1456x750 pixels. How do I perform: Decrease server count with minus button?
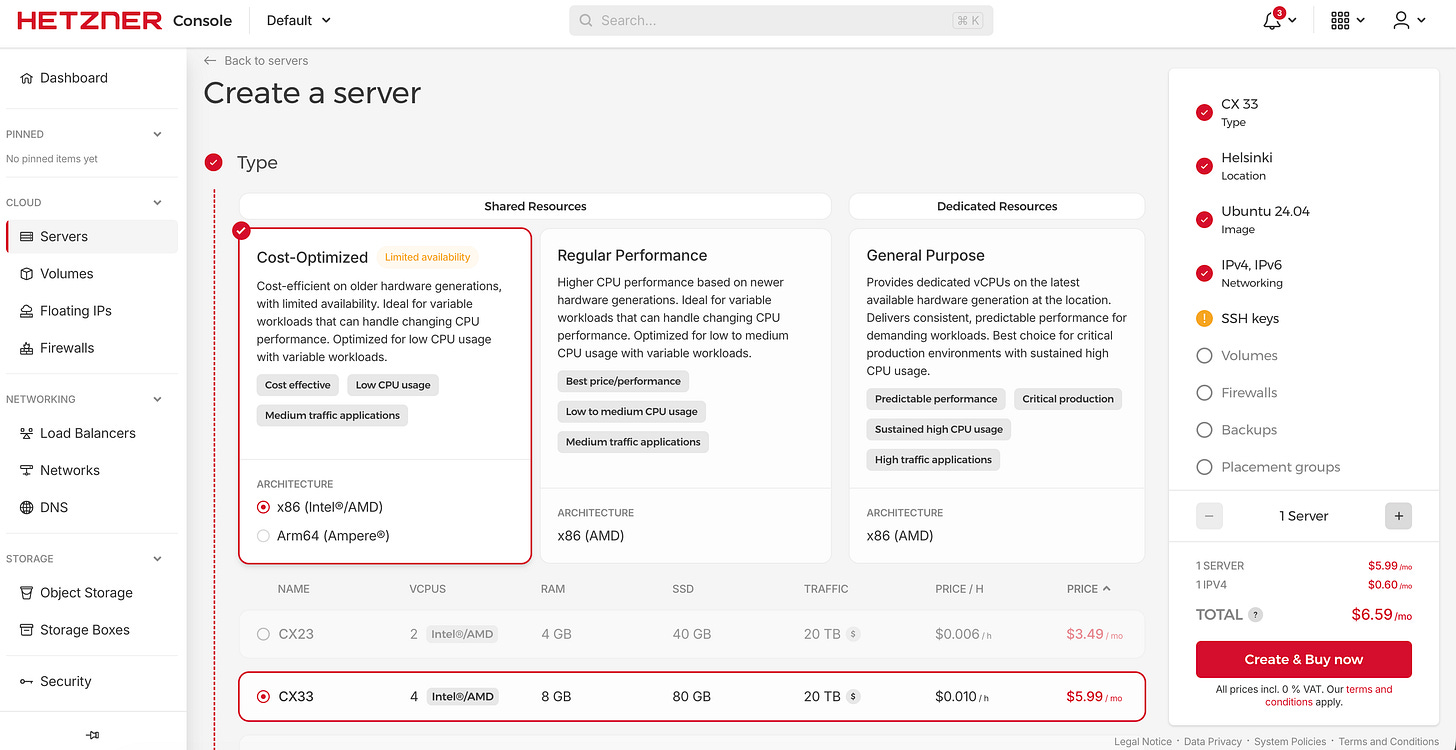pos(1209,516)
